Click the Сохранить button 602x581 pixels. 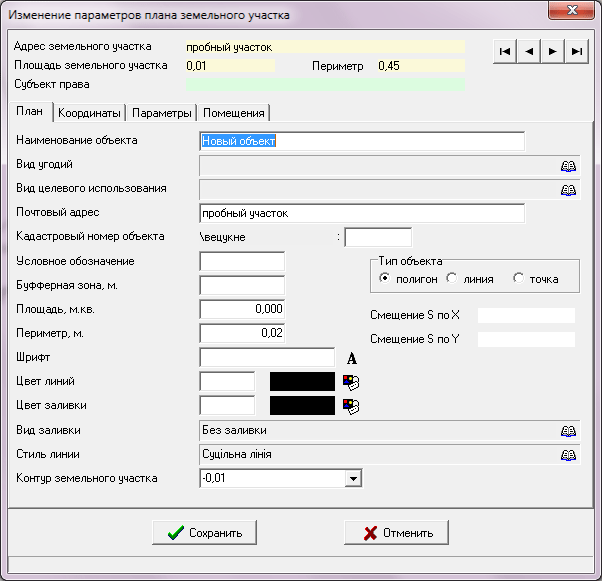click(x=204, y=532)
